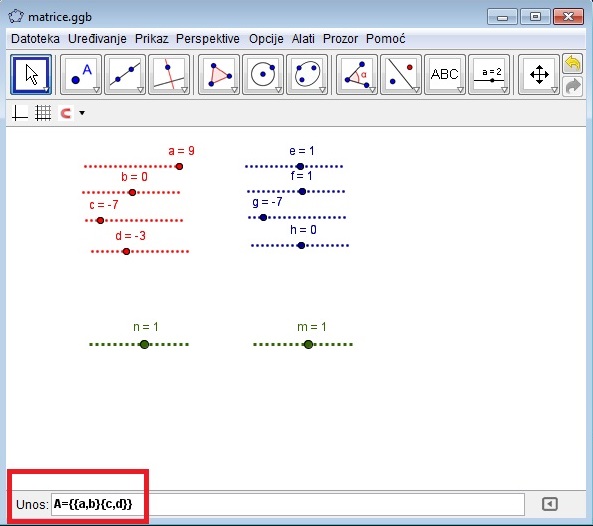Open the point capturing dropdown arrow
This screenshot has height=526, width=593.
[82, 113]
